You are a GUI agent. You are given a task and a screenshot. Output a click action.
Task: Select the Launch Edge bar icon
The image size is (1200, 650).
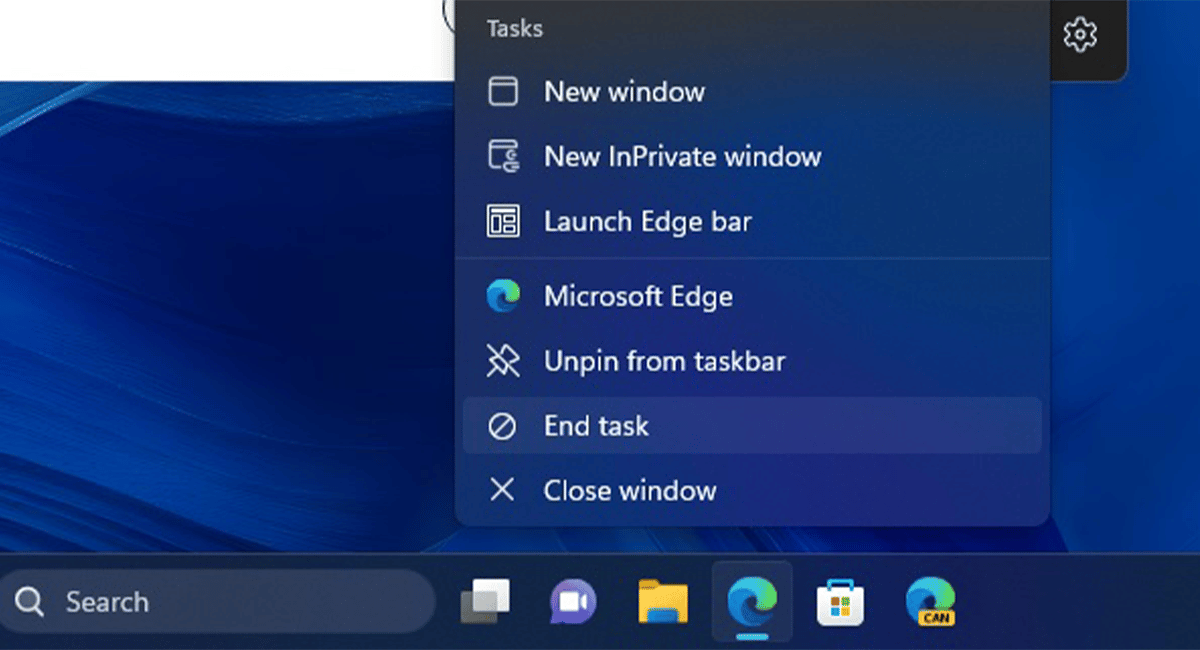tap(503, 221)
